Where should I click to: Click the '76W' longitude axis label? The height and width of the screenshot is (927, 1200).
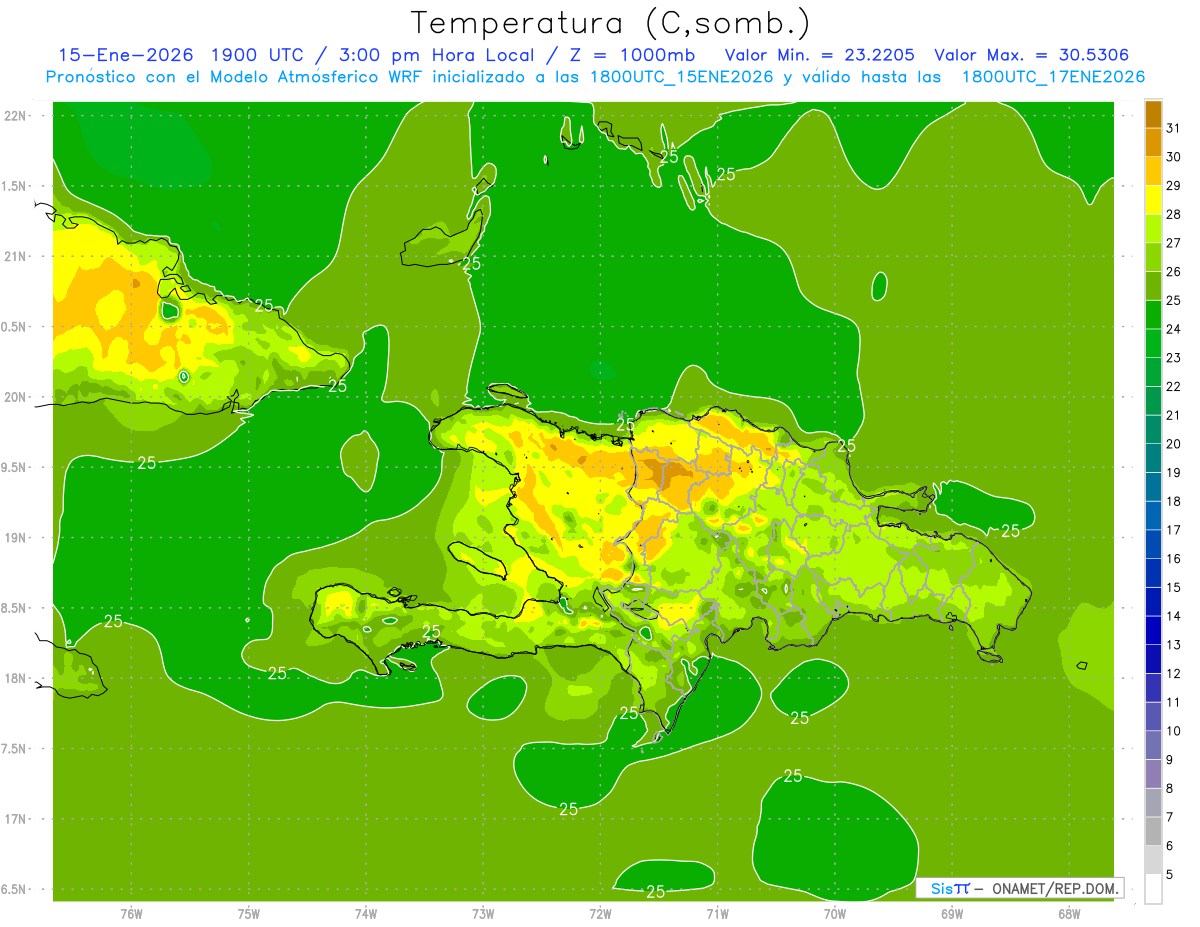click(131, 913)
